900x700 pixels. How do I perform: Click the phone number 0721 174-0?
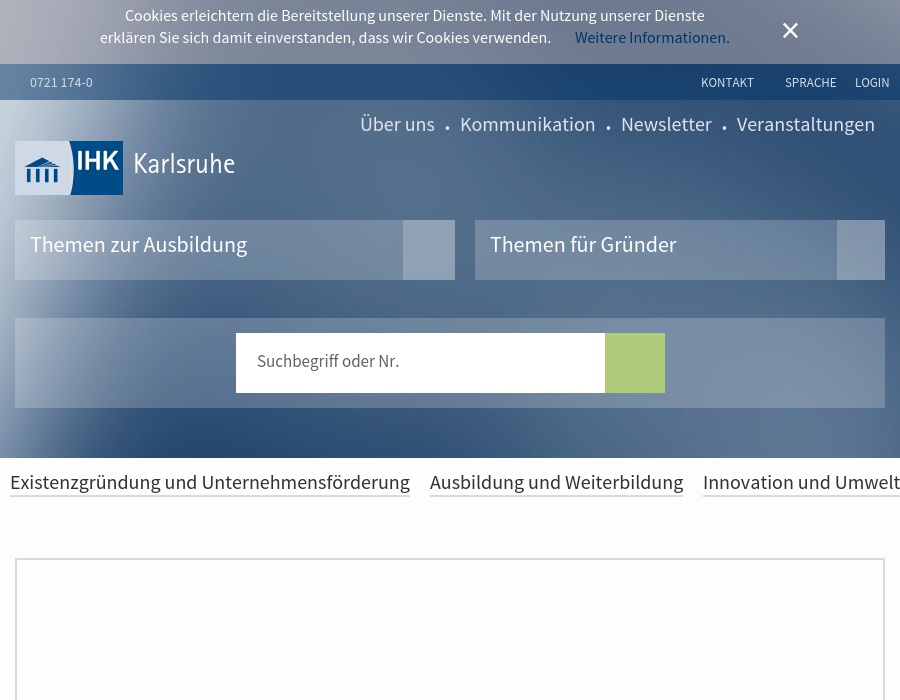61,82
